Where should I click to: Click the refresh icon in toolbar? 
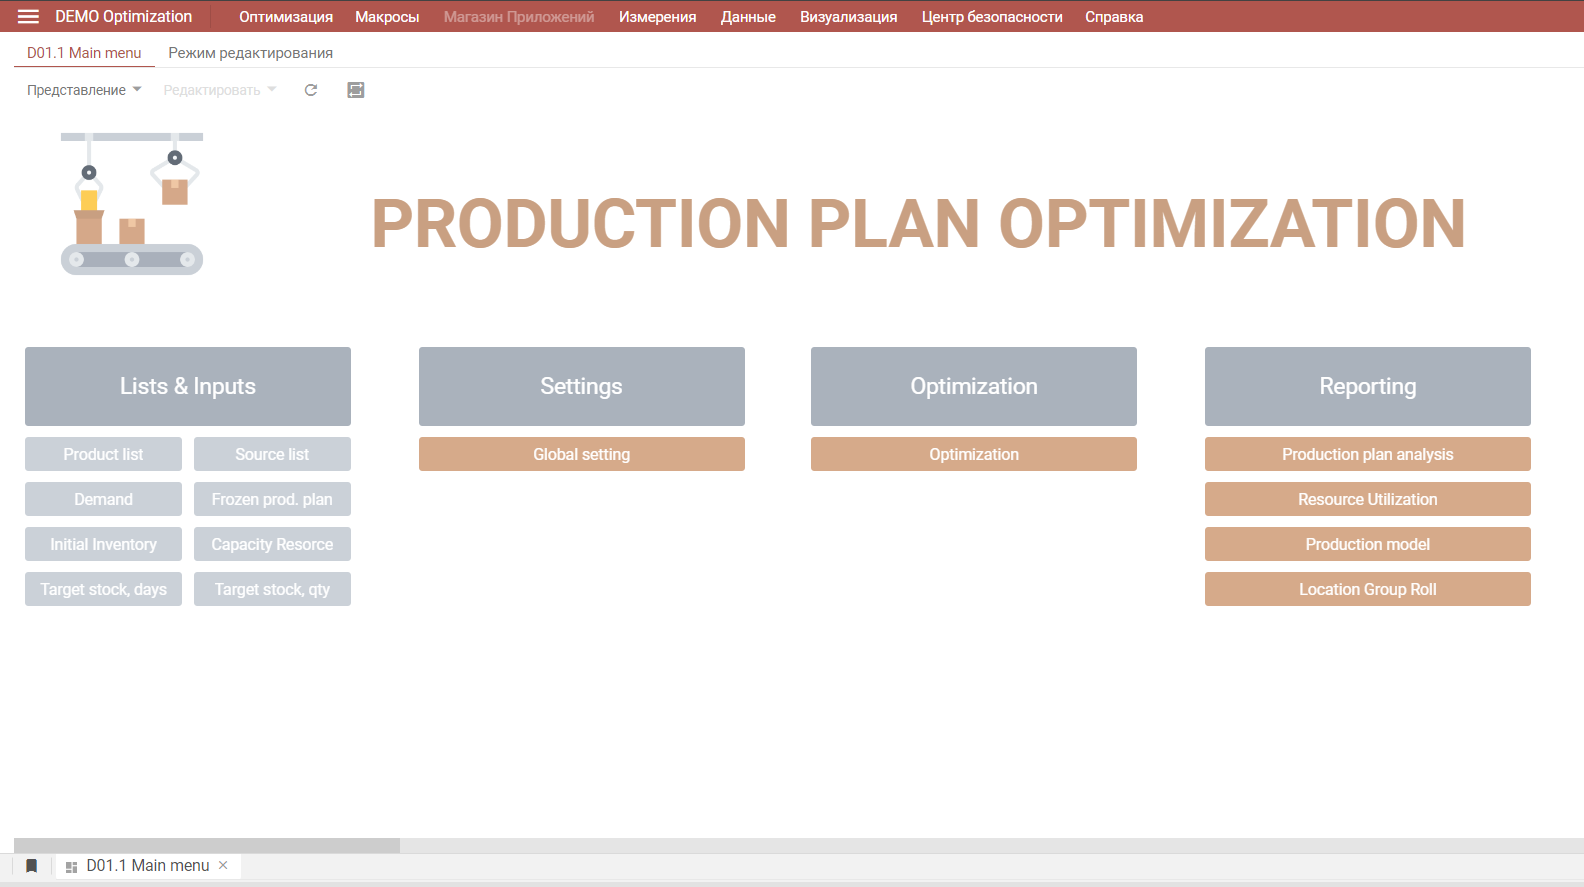click(x=311, y=90)
